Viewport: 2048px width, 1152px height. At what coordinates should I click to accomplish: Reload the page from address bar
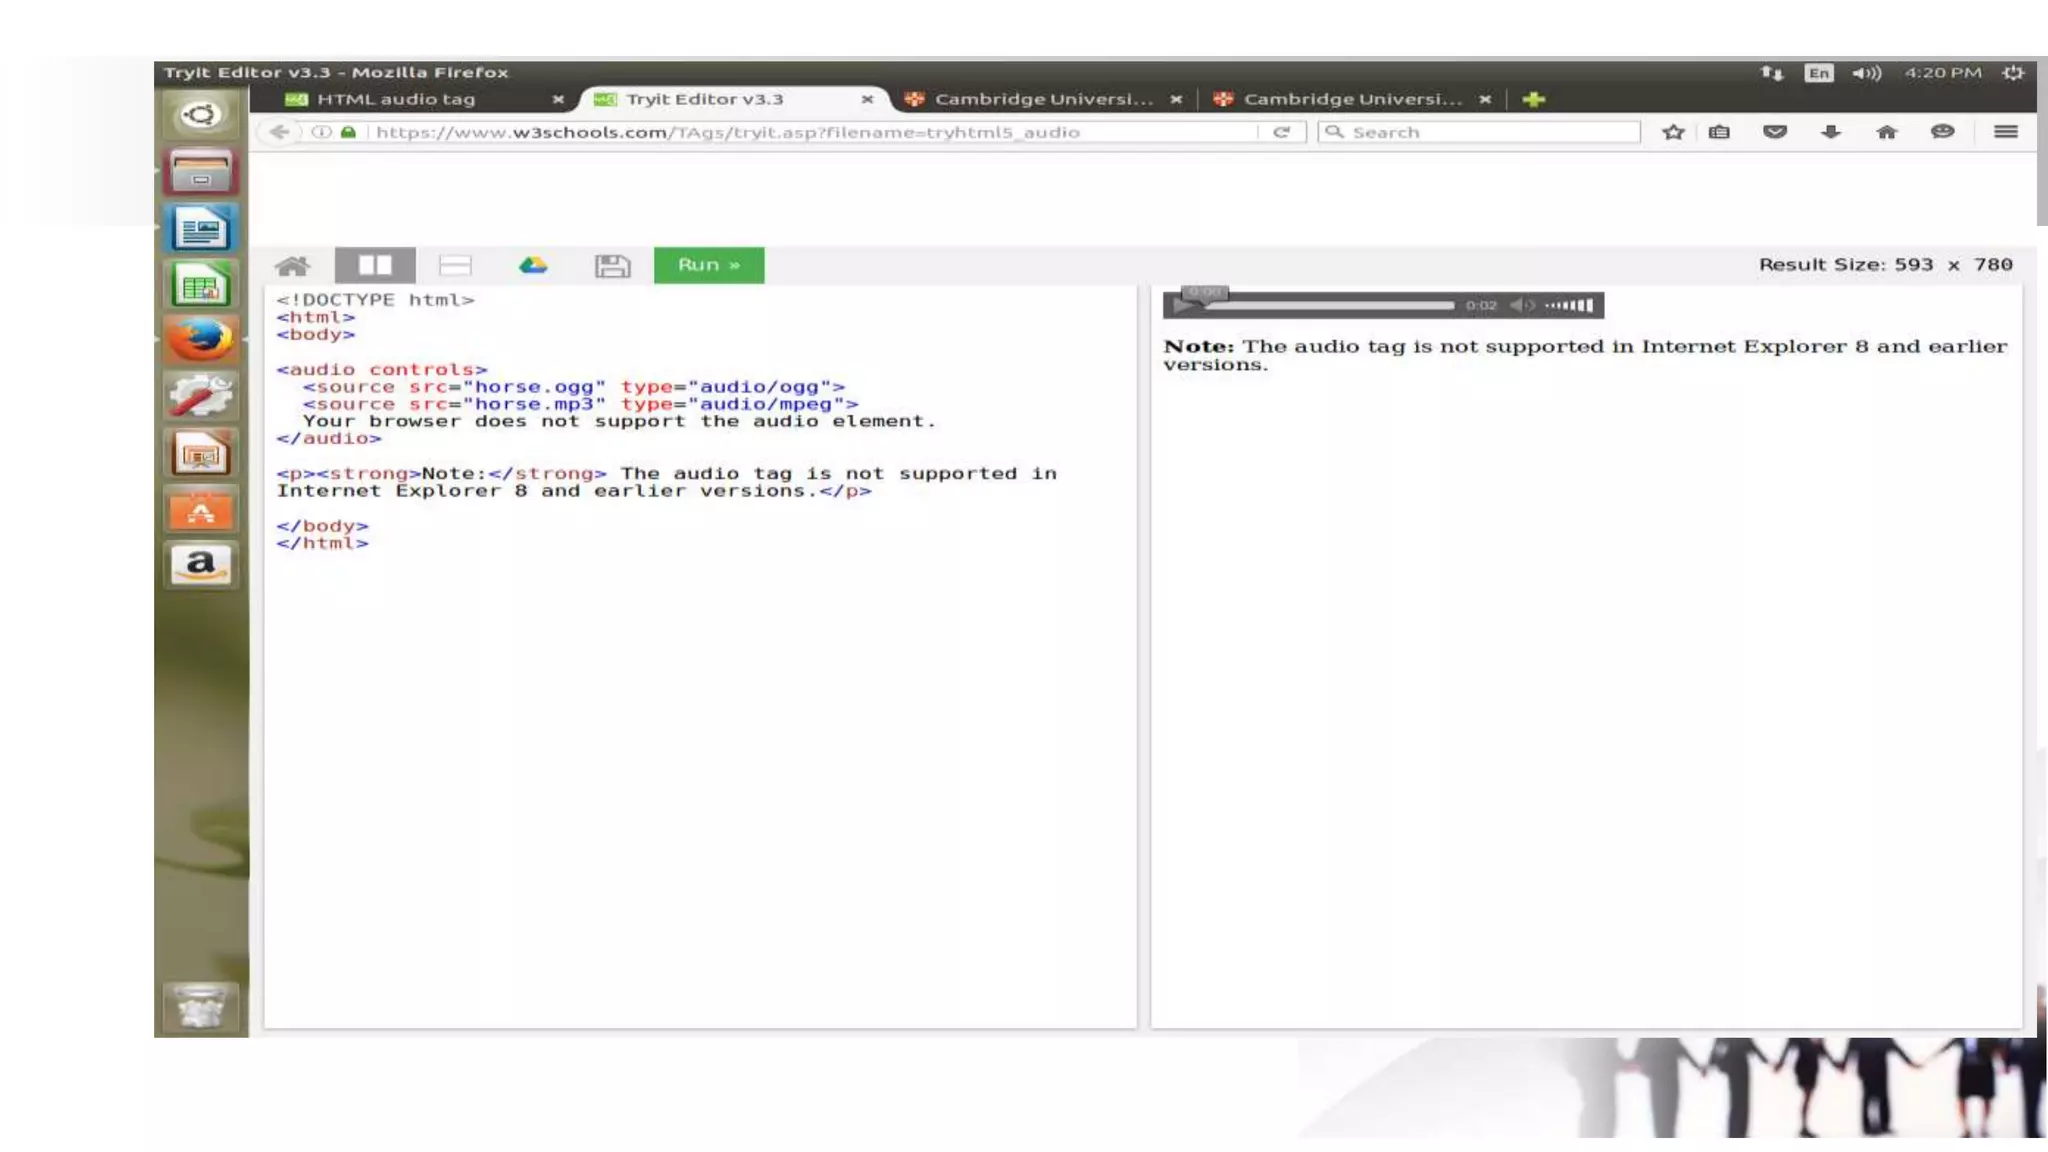(x=1281, y=132)
